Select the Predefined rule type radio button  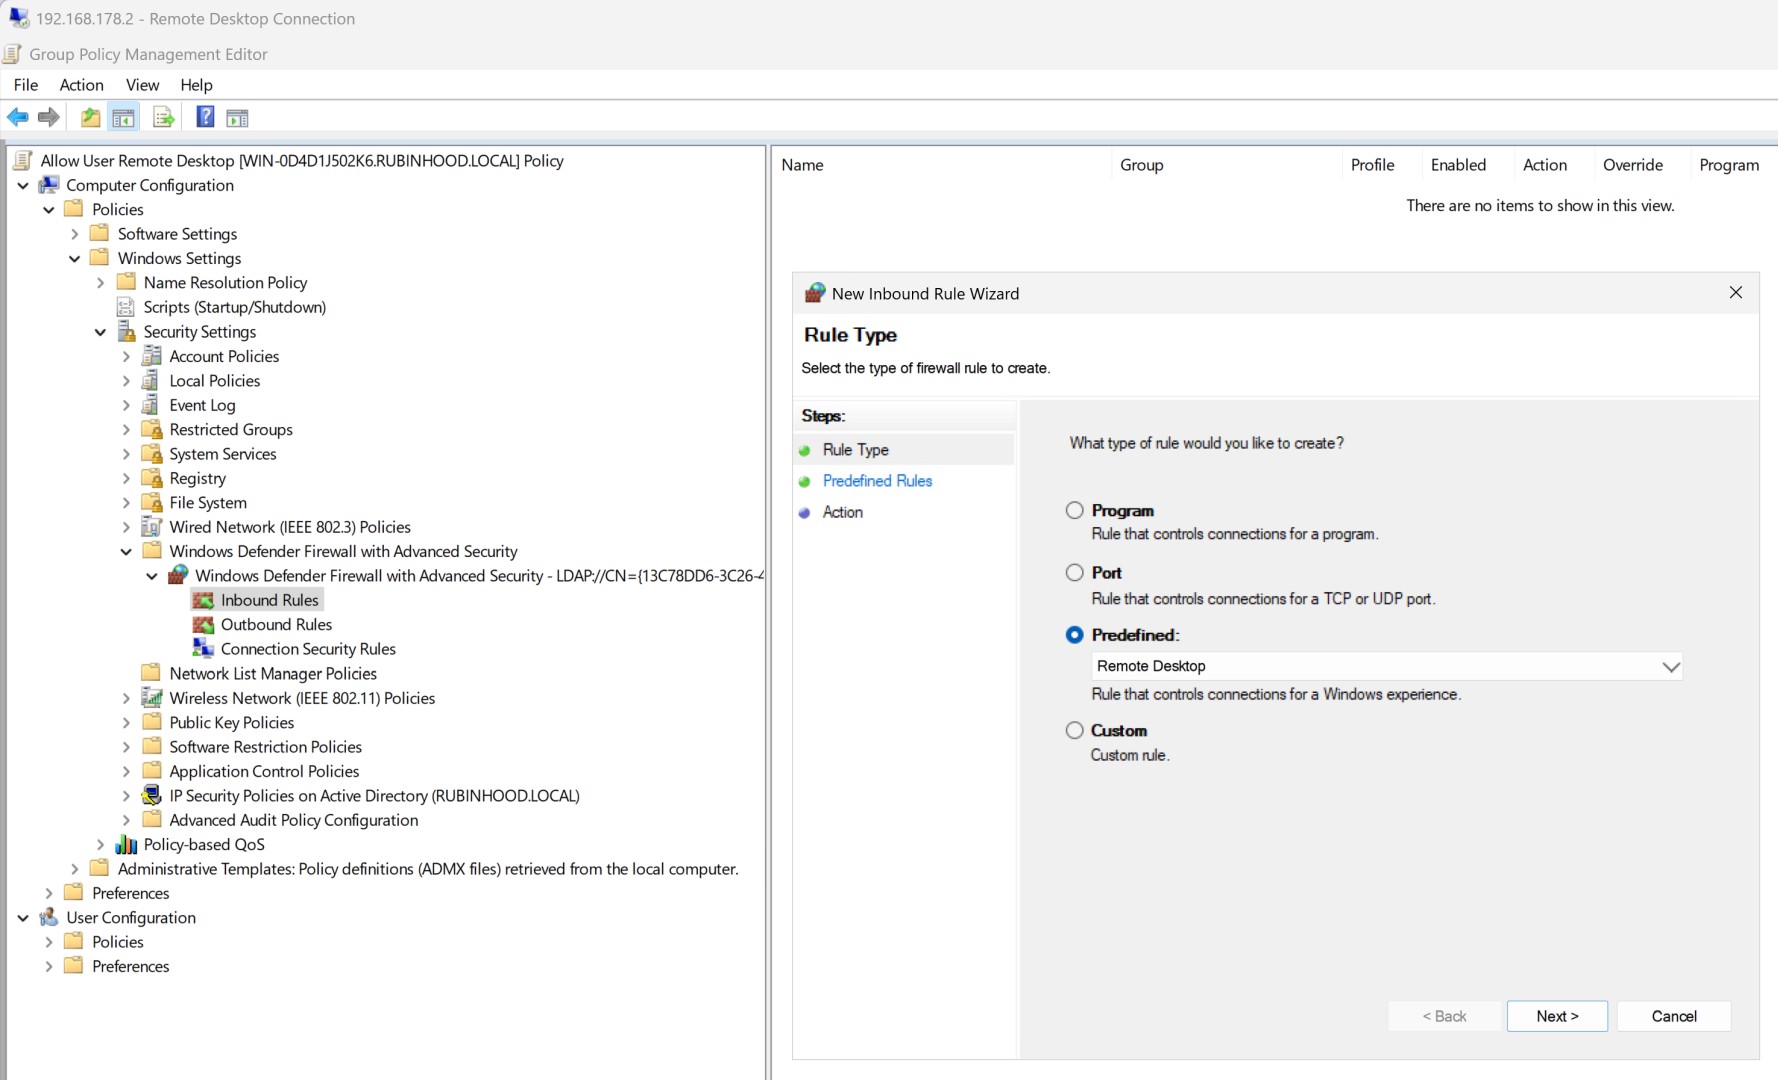click(1074, 635)
